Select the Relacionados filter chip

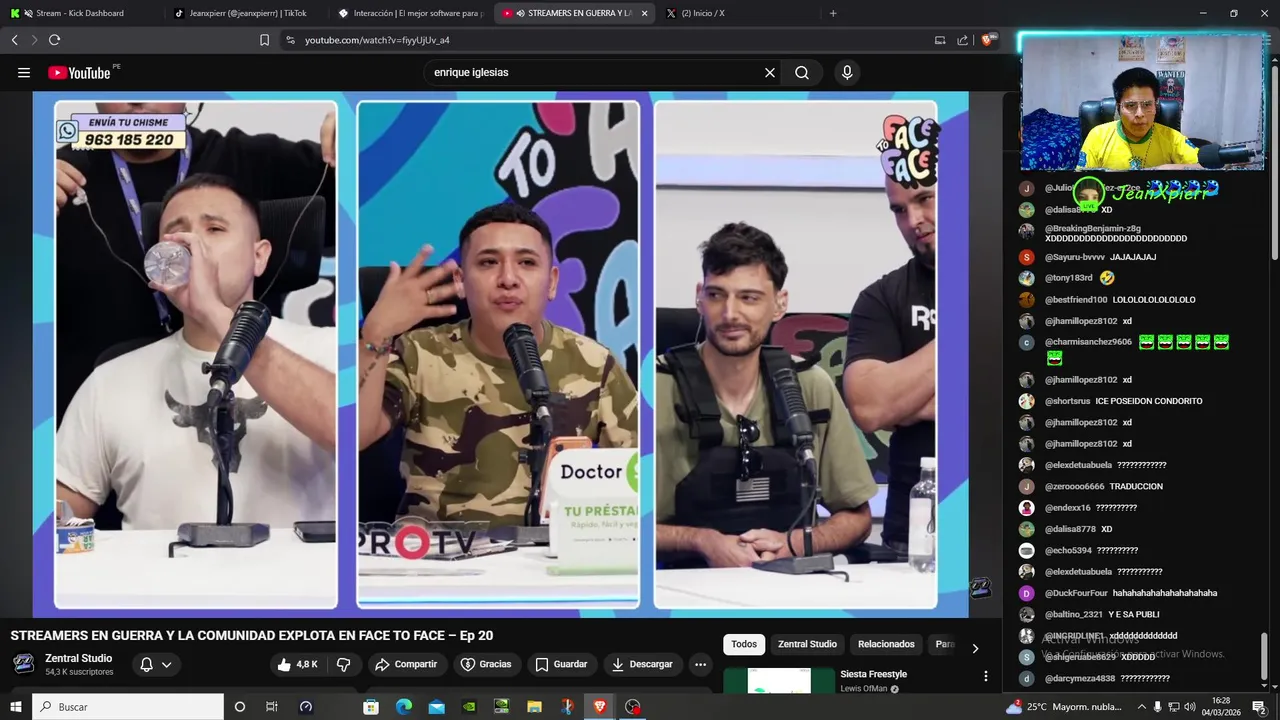coord(886,644)
